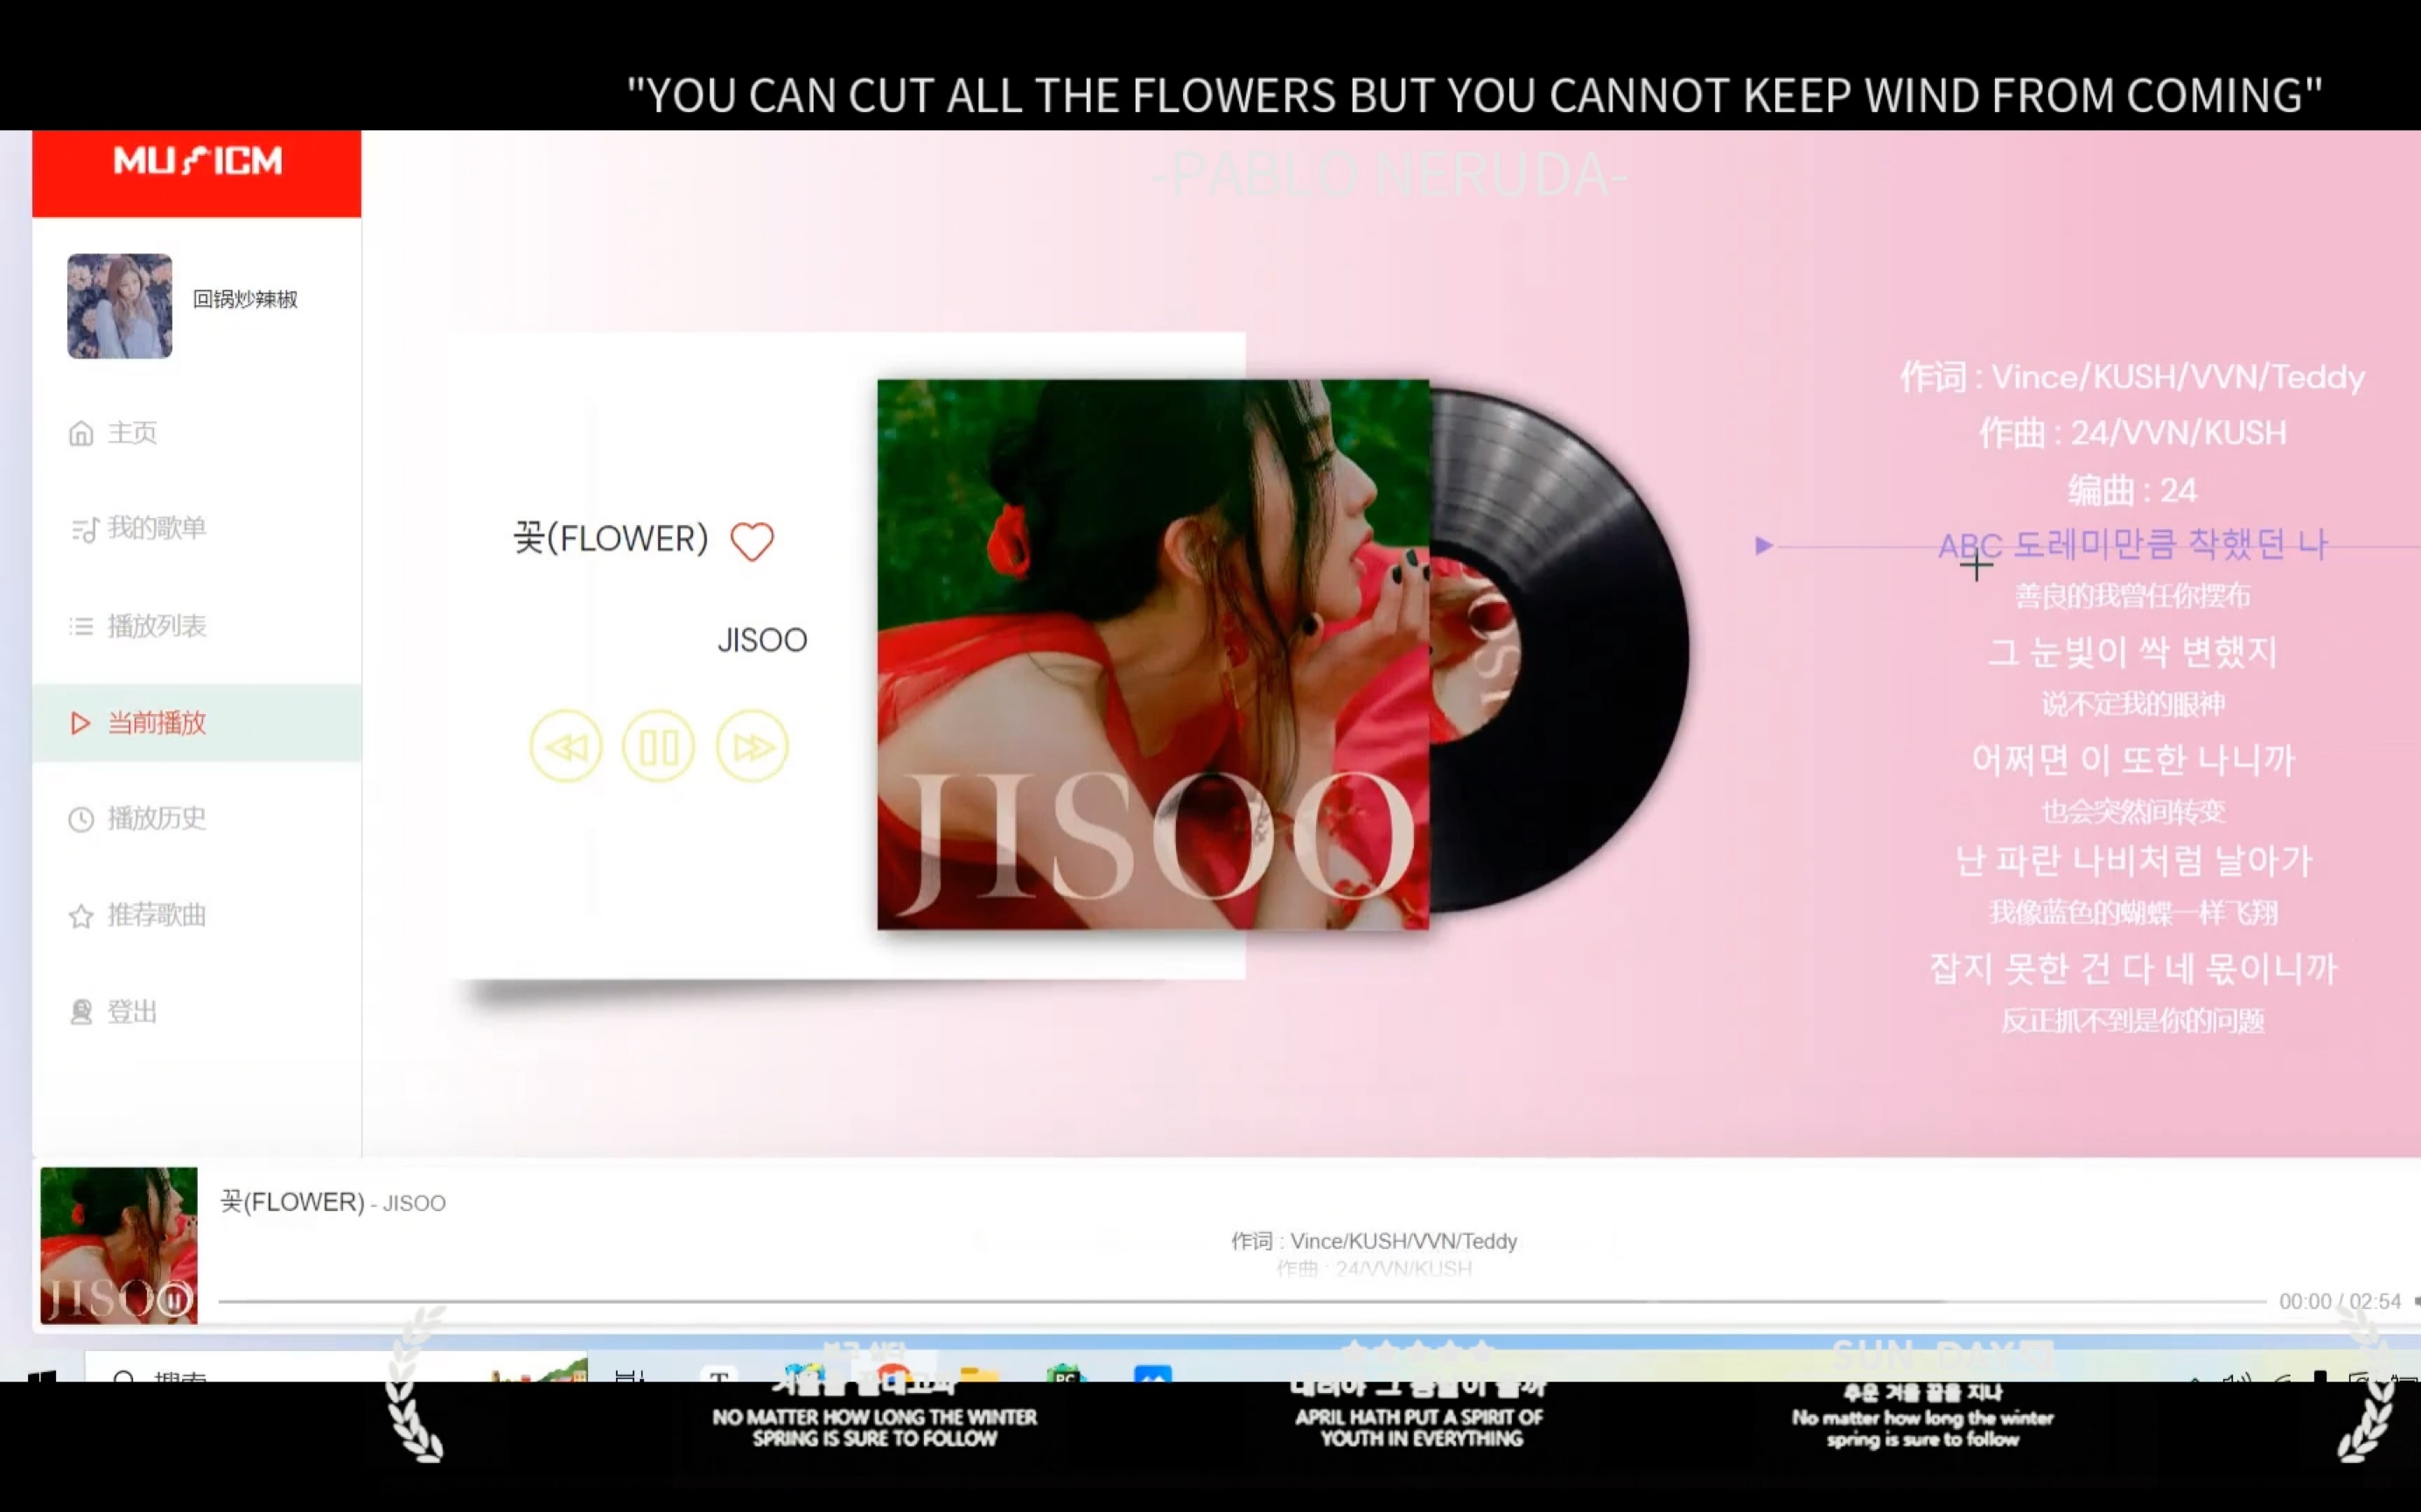Viewport: 2421px width, 1512px height.
Task: Click the username 回锅炒辣椒
Action: pos(245,299)
